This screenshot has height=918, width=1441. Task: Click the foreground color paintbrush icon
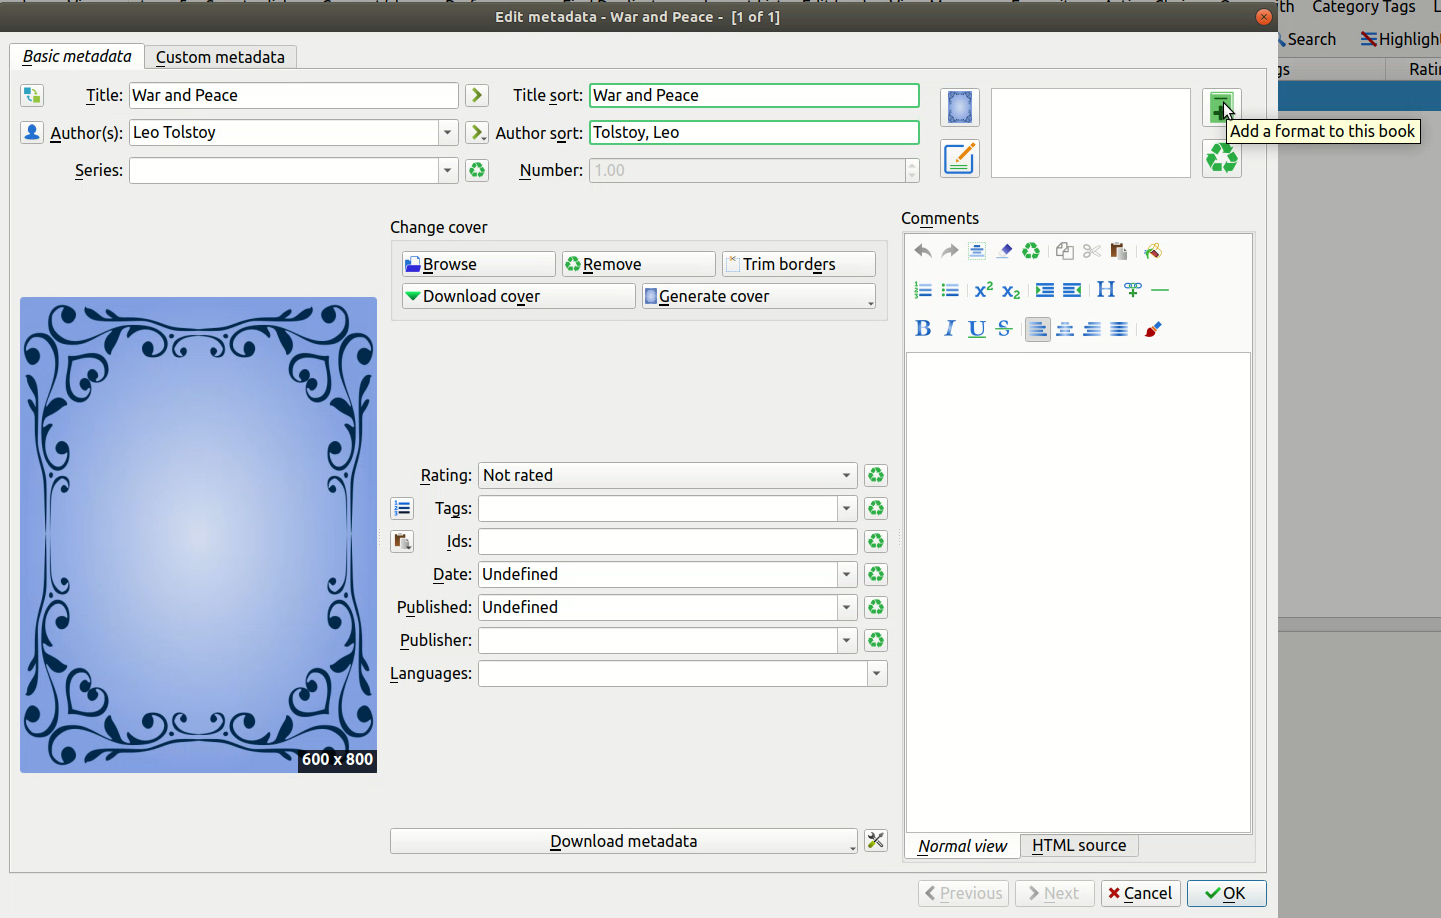pyautogui.click(x=1153, y=329)
